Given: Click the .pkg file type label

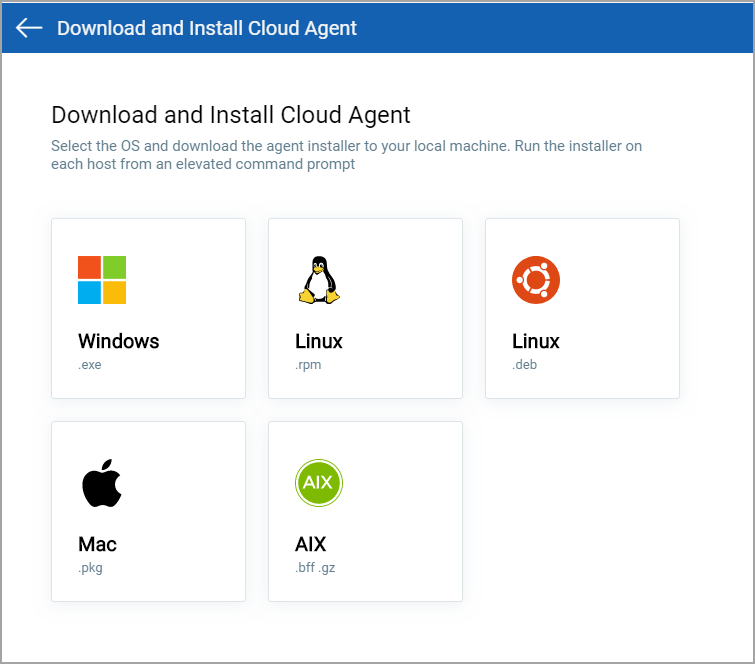Looking at the screenshot, I should (90, 568).
